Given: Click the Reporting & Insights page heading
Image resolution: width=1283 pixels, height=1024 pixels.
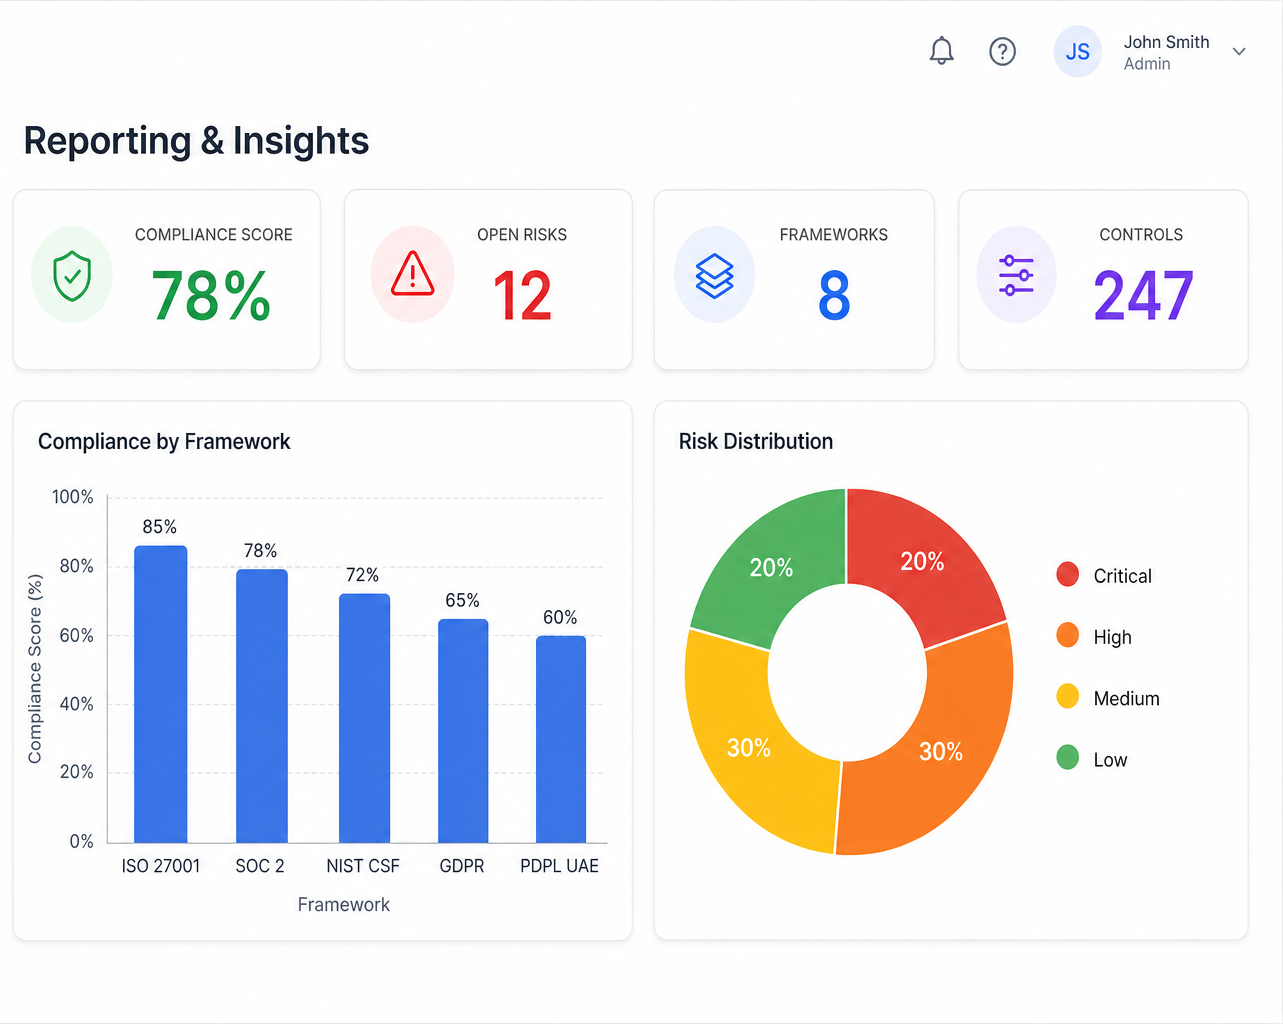Looking at the screenshot, I should (x=196, y=141).
